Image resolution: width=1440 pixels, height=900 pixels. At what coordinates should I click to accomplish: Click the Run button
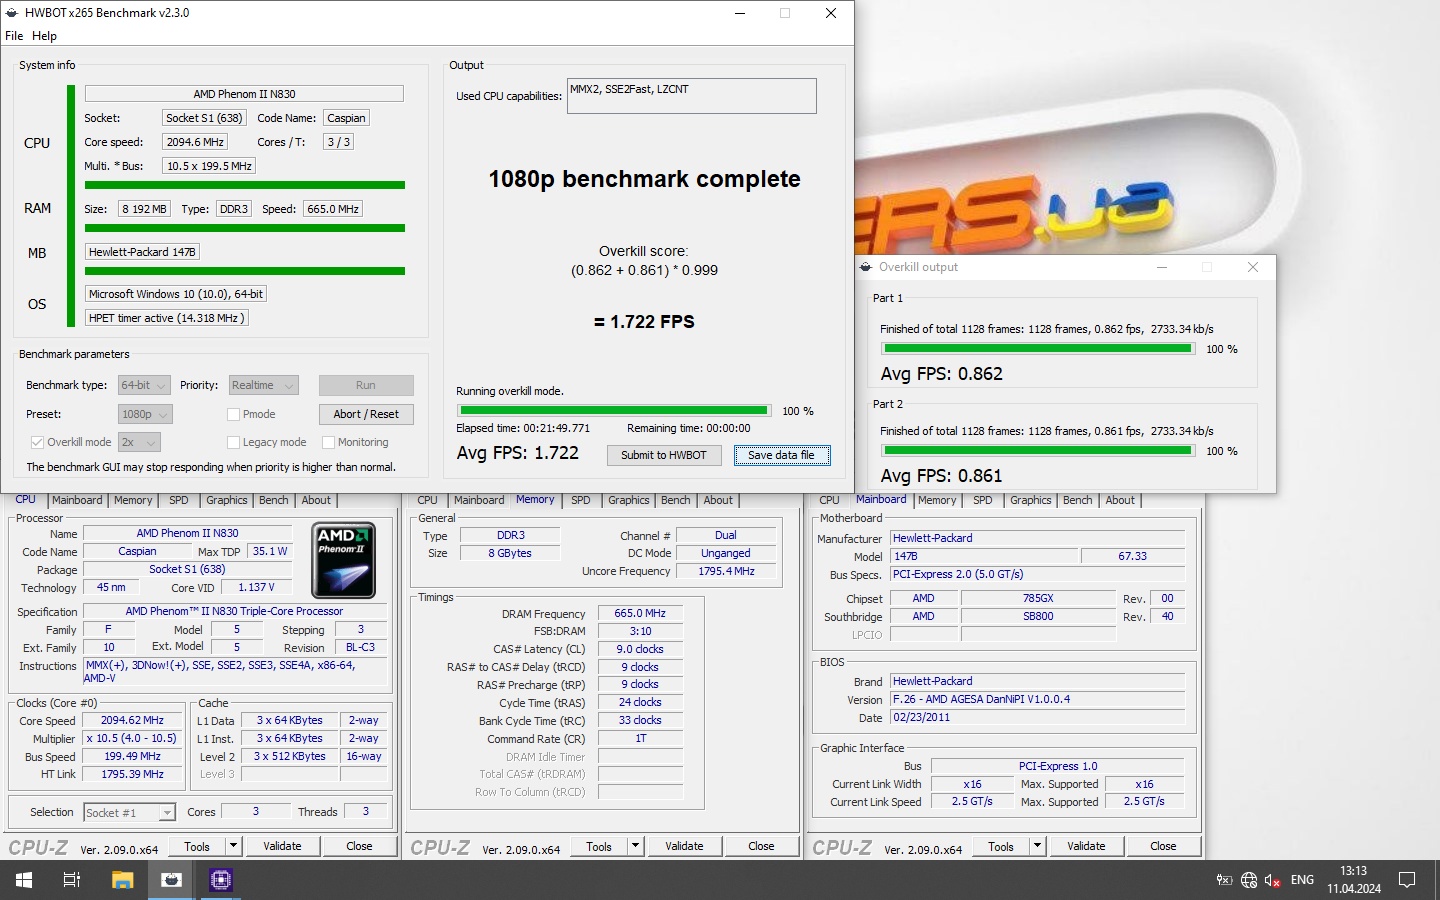coord(366,385)
